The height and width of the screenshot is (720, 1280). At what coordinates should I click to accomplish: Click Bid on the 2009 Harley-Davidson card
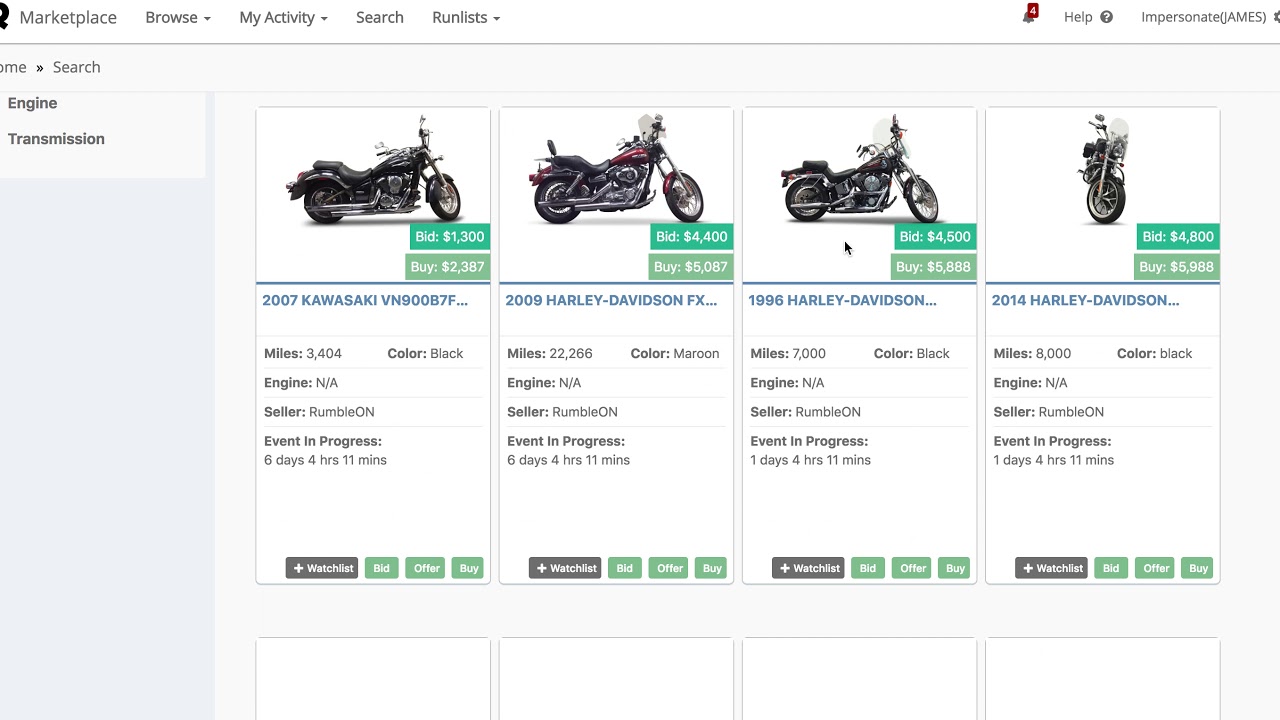pyautogui.click(x=624, y=568)
